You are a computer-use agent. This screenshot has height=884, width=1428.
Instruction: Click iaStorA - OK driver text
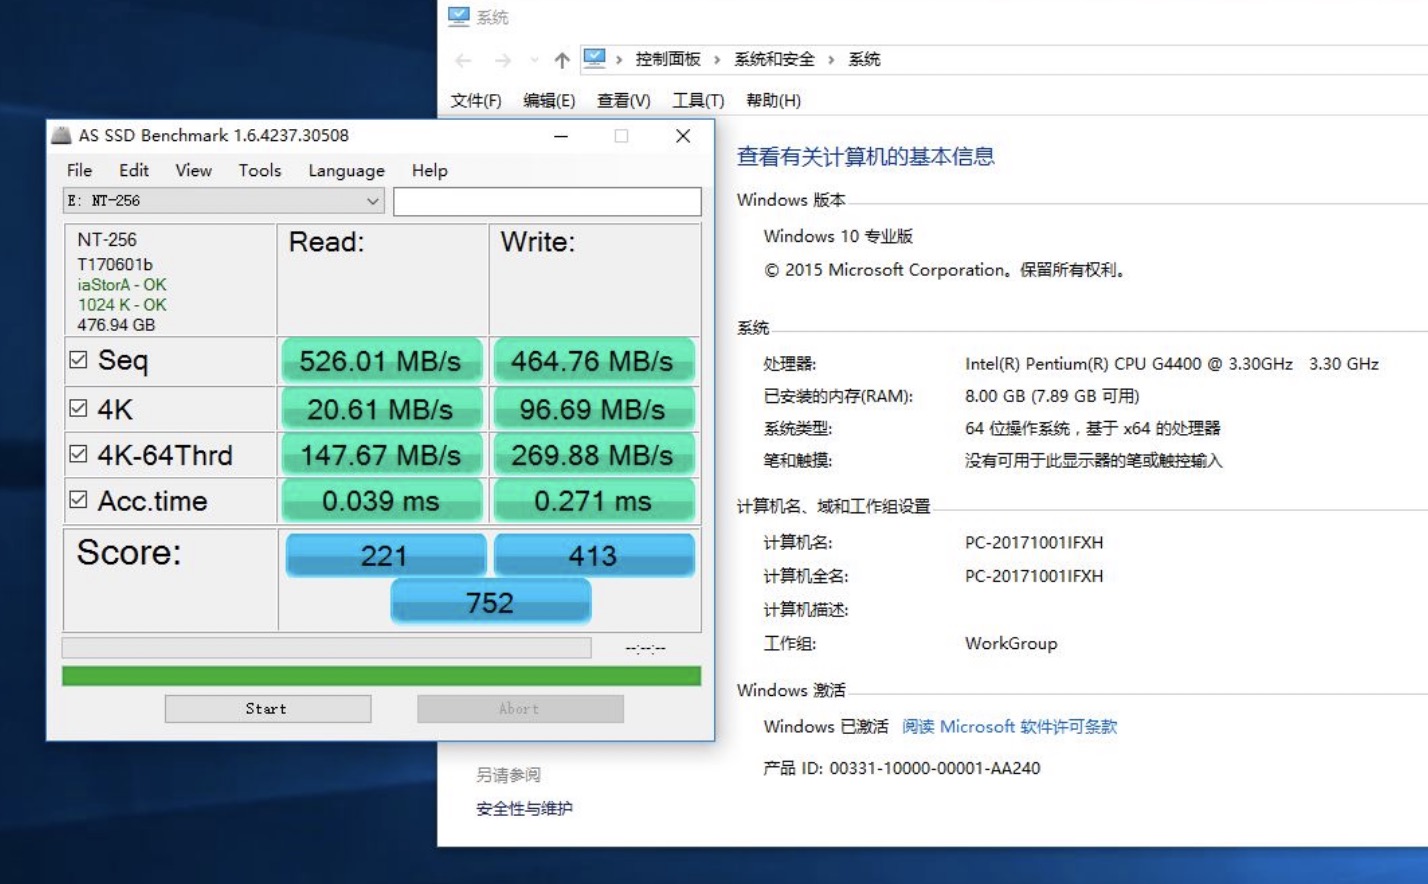122,285
